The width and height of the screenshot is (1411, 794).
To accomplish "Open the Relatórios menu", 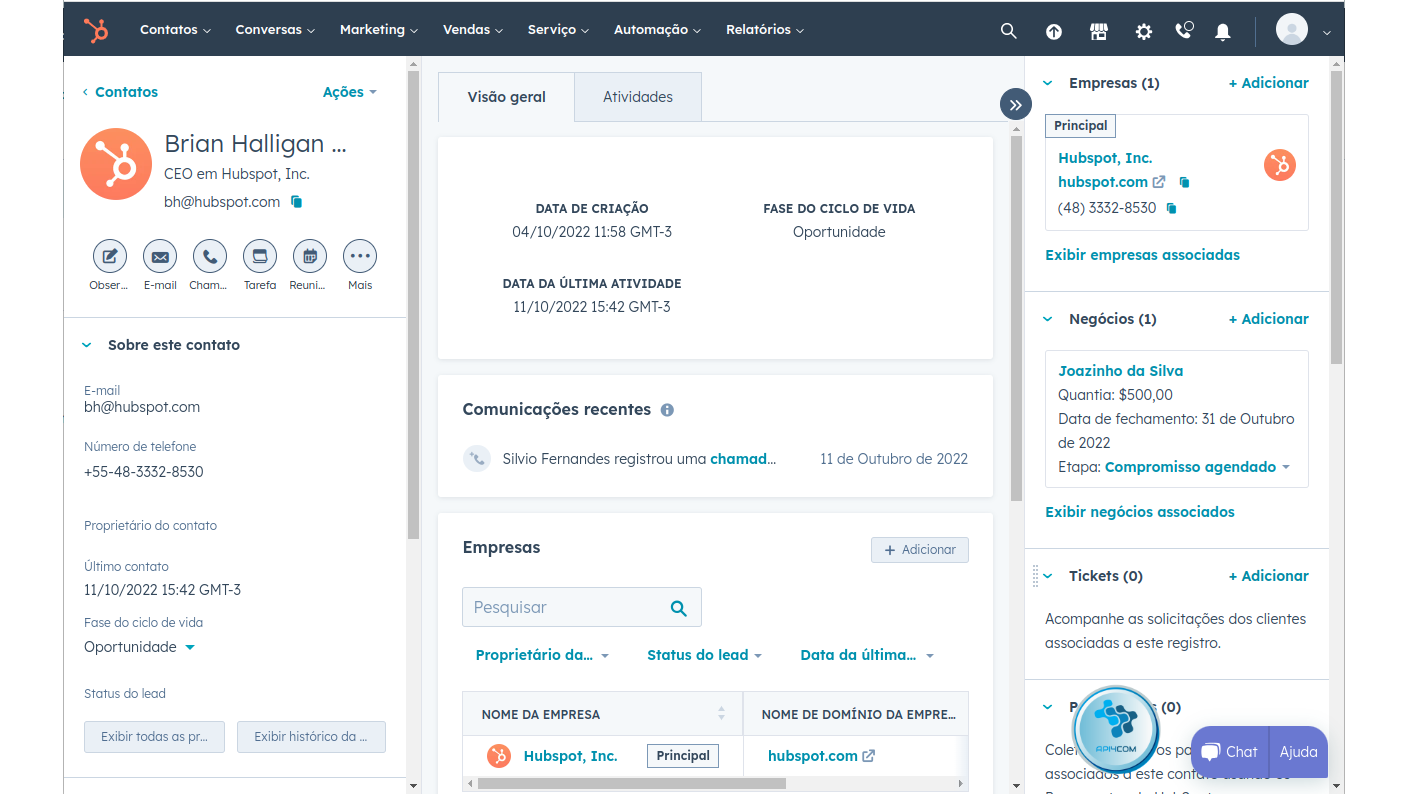I will click(x=765, y=30).
